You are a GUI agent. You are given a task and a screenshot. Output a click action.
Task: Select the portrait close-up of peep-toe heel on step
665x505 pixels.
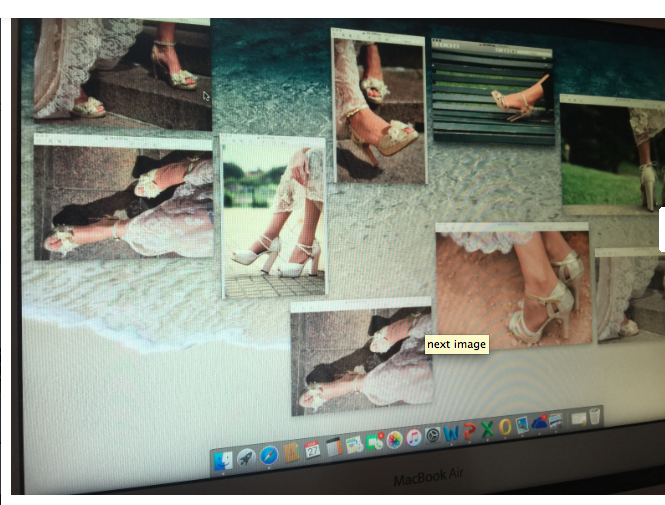pyautogui.click(x=378, y=106)
